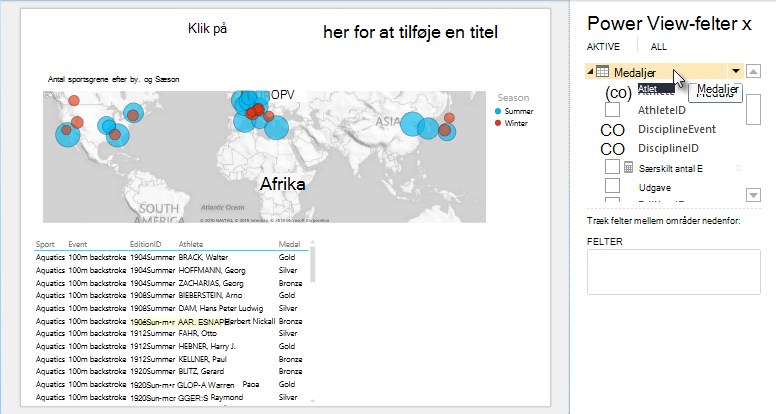This screenshot has width=776, height=414.
Task: Collapse the Medaljer table tree triangle
Action: [590, 72]
